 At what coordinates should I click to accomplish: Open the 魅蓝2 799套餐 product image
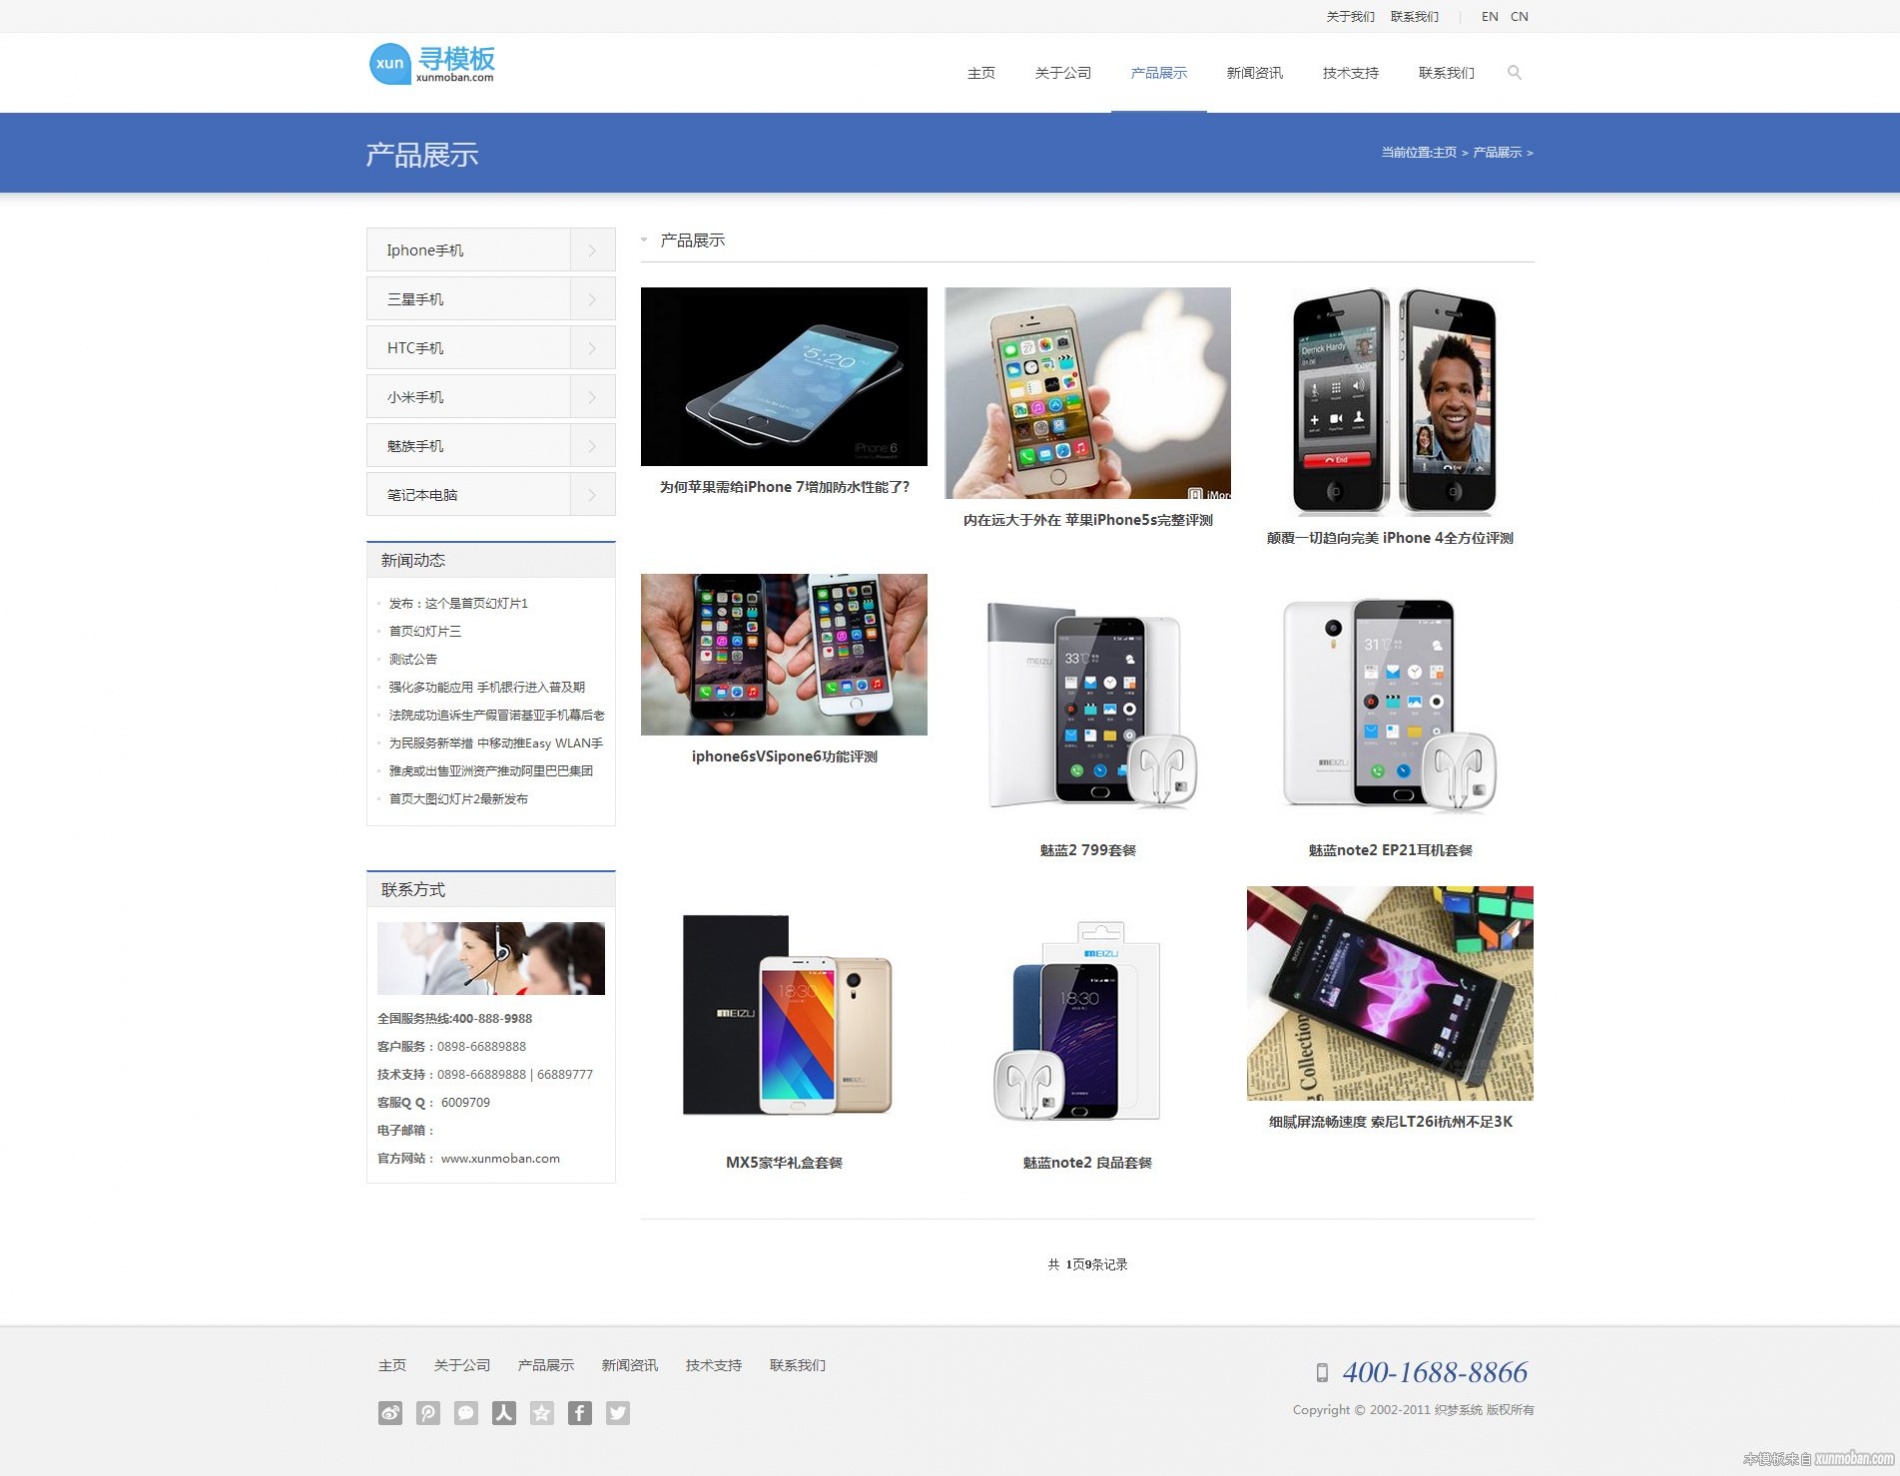(1087, 703)
